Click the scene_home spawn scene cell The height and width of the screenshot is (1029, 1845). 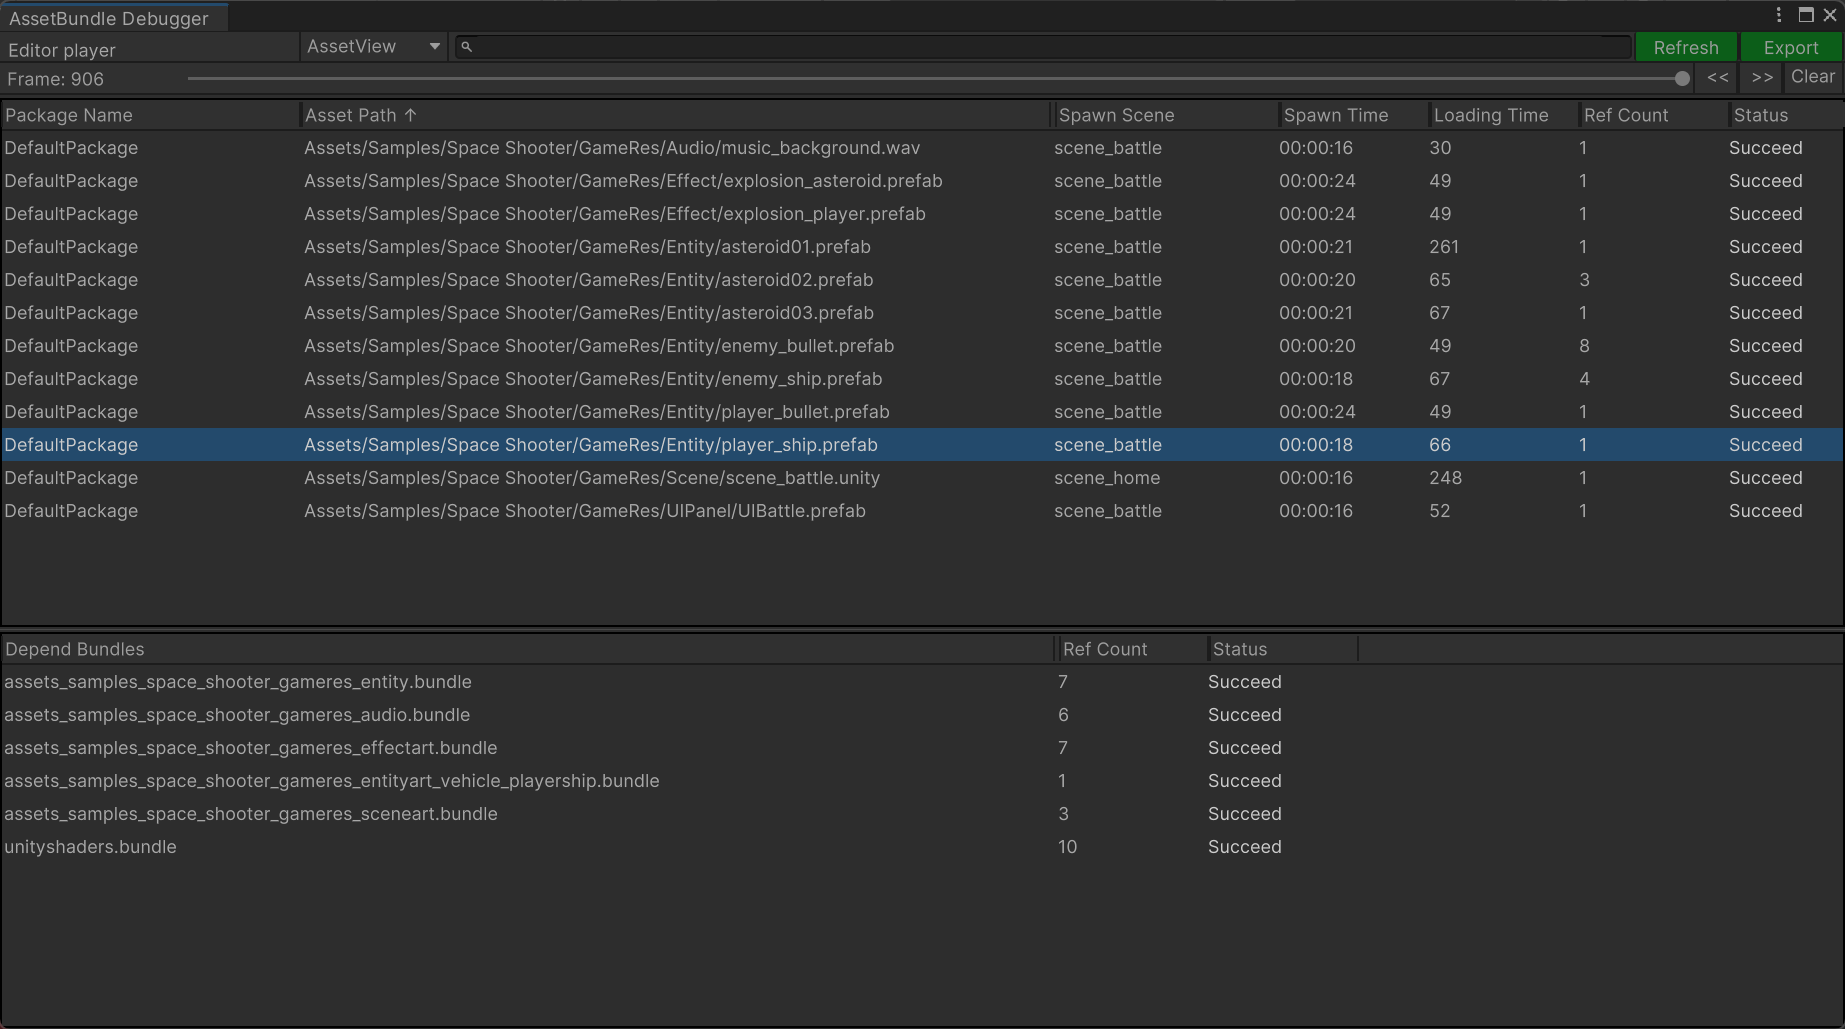1107,478
